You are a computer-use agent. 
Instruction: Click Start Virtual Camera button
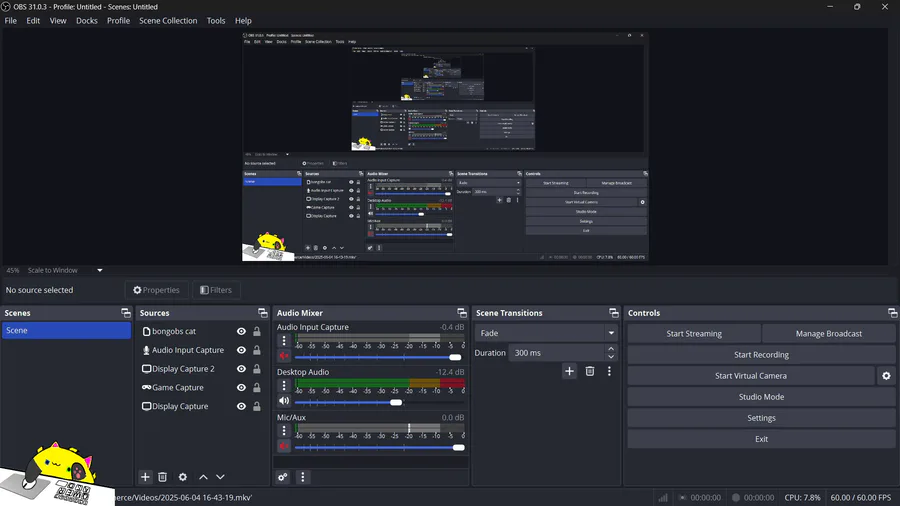(x=751, y=376)
